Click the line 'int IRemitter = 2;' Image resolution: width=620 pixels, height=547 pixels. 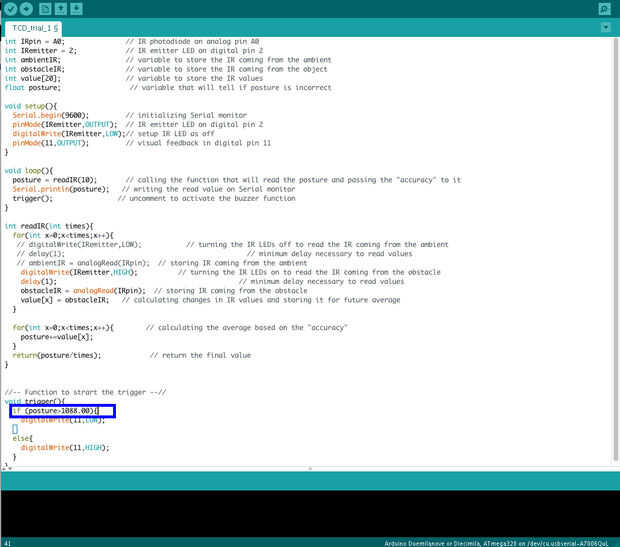(41, 51)
